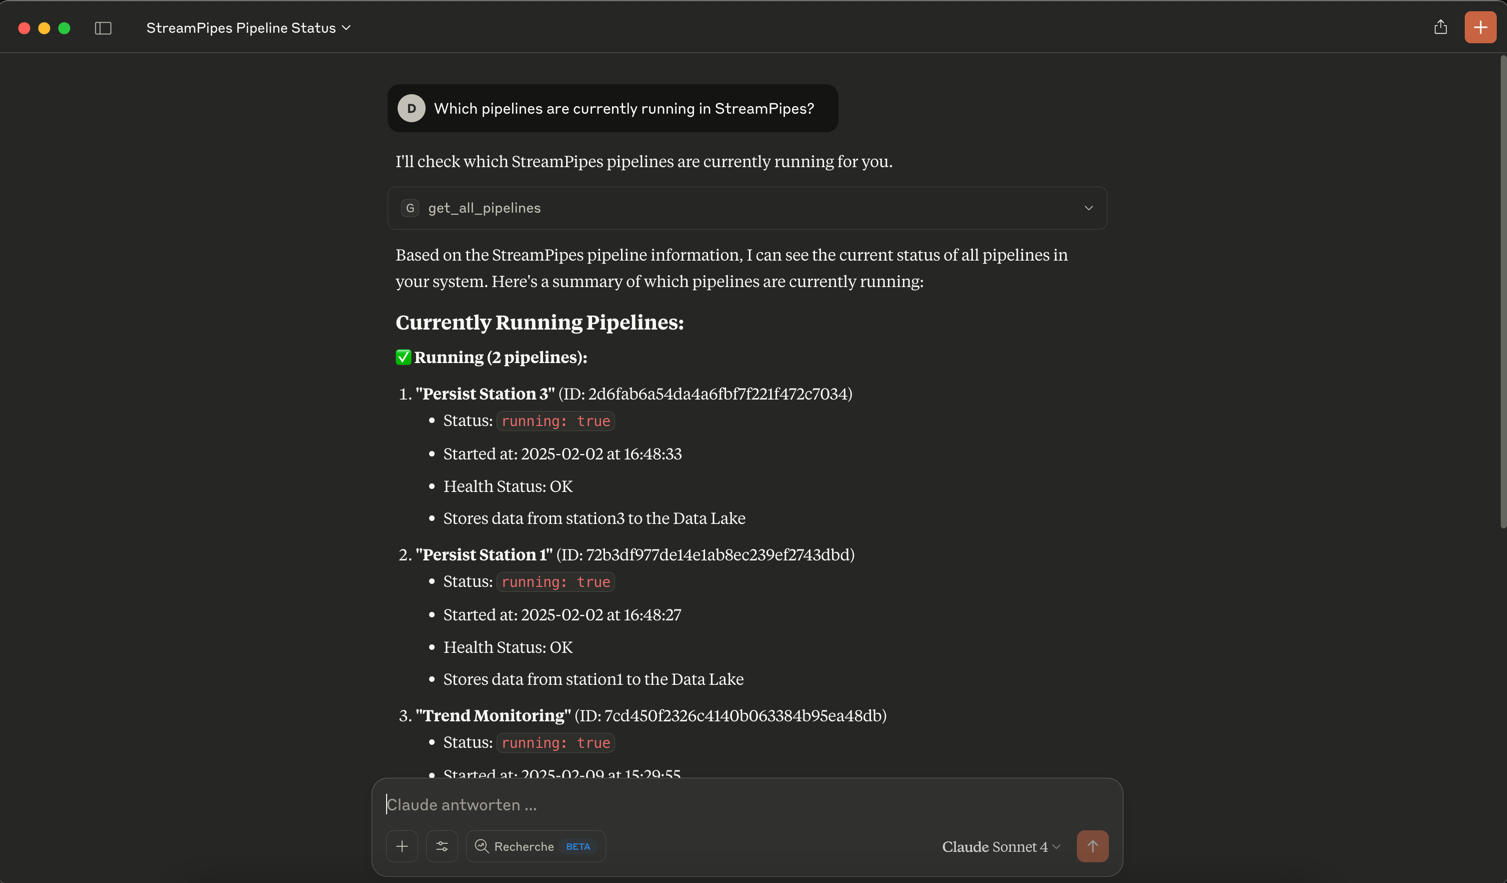The width and height of the screenshot is (1507, 883).
Task: Open tool options via the sliders icon
Action: (442, 846)
